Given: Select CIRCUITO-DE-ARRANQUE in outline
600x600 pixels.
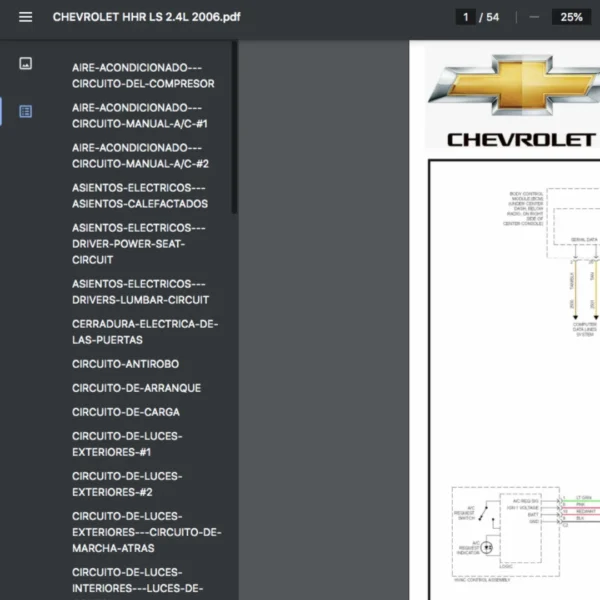Looking at the screenshot, I should point(136,388).
